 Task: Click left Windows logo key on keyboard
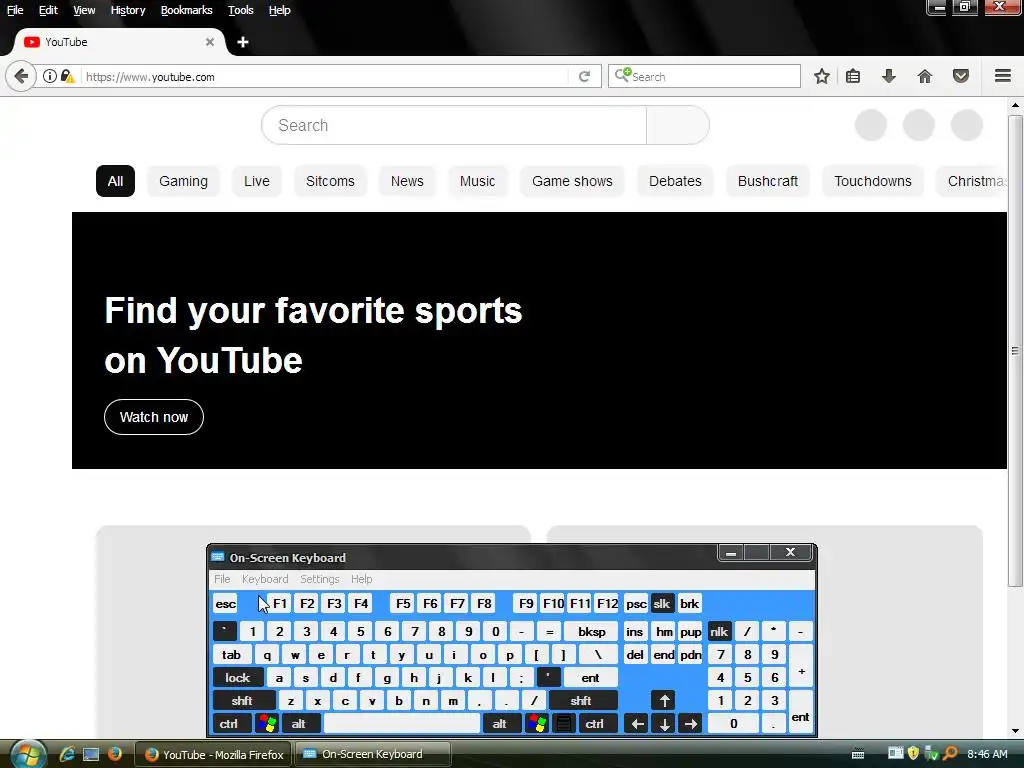[x=267, y=724]
